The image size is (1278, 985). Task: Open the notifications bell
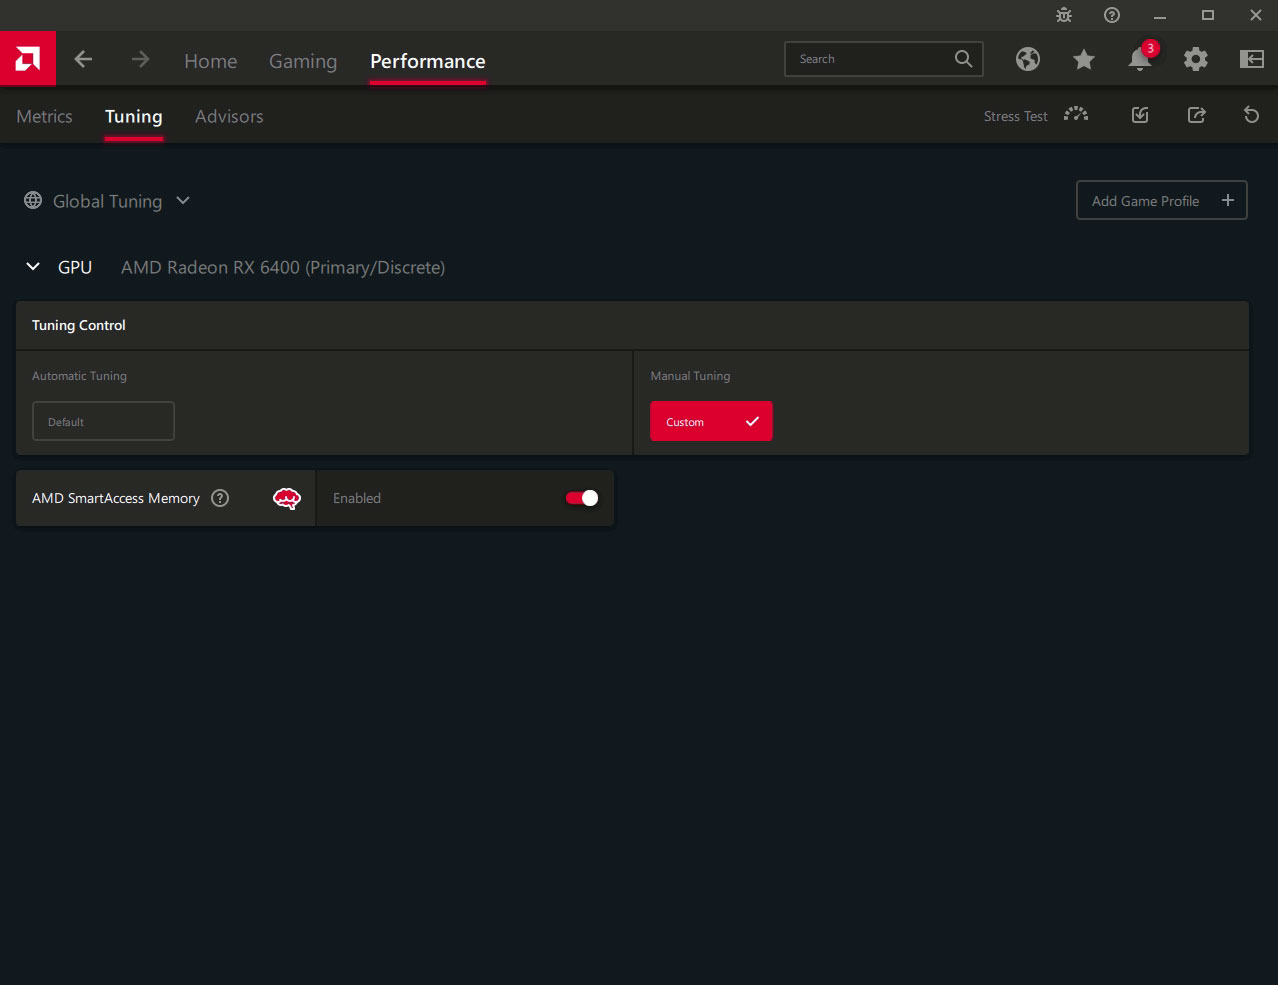pos(1139,60)
